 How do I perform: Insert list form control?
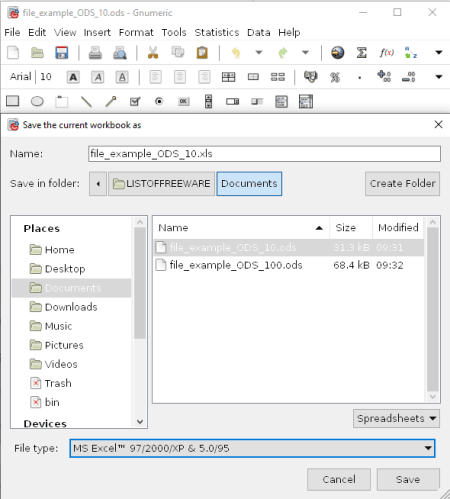pyautogui.click(x=282, y=102)
